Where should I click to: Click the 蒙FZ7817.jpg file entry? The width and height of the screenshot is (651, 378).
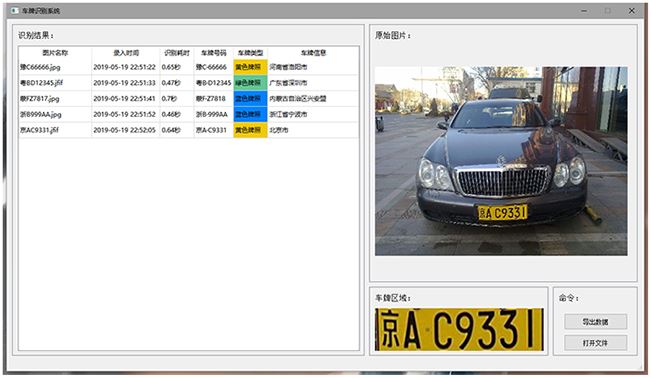40,98
